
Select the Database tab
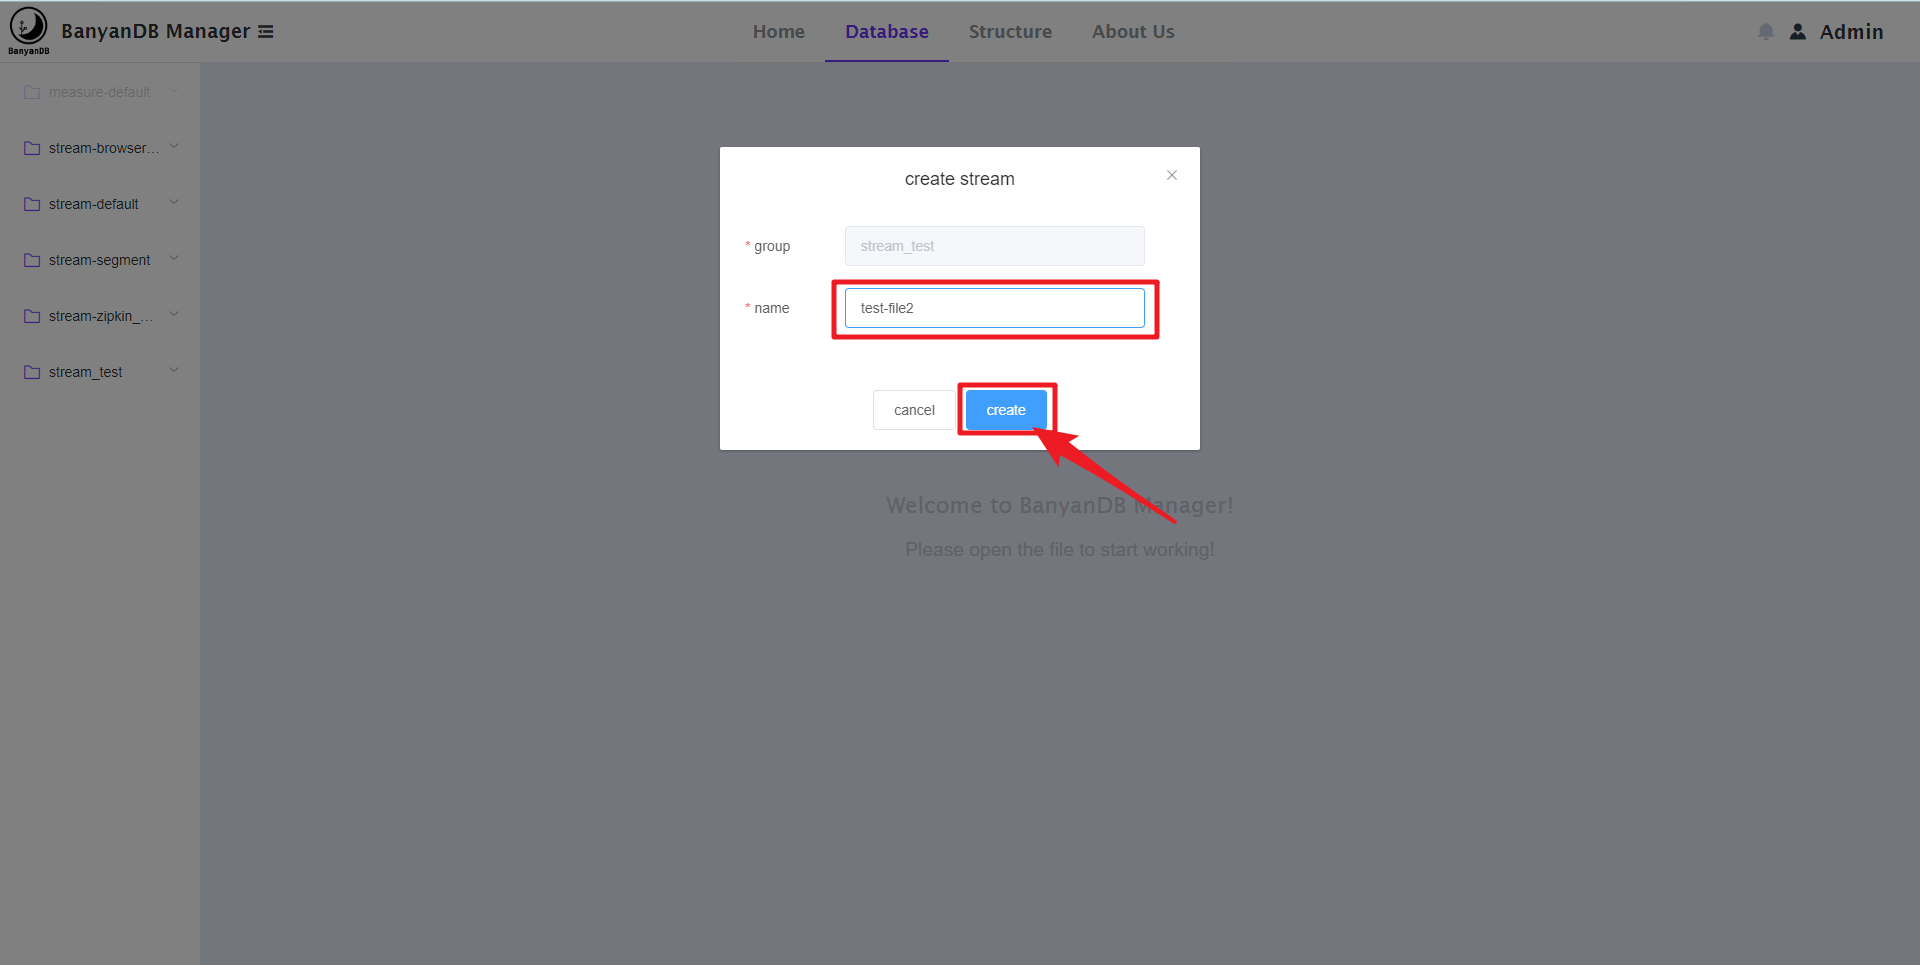click(x=887, y=32)
